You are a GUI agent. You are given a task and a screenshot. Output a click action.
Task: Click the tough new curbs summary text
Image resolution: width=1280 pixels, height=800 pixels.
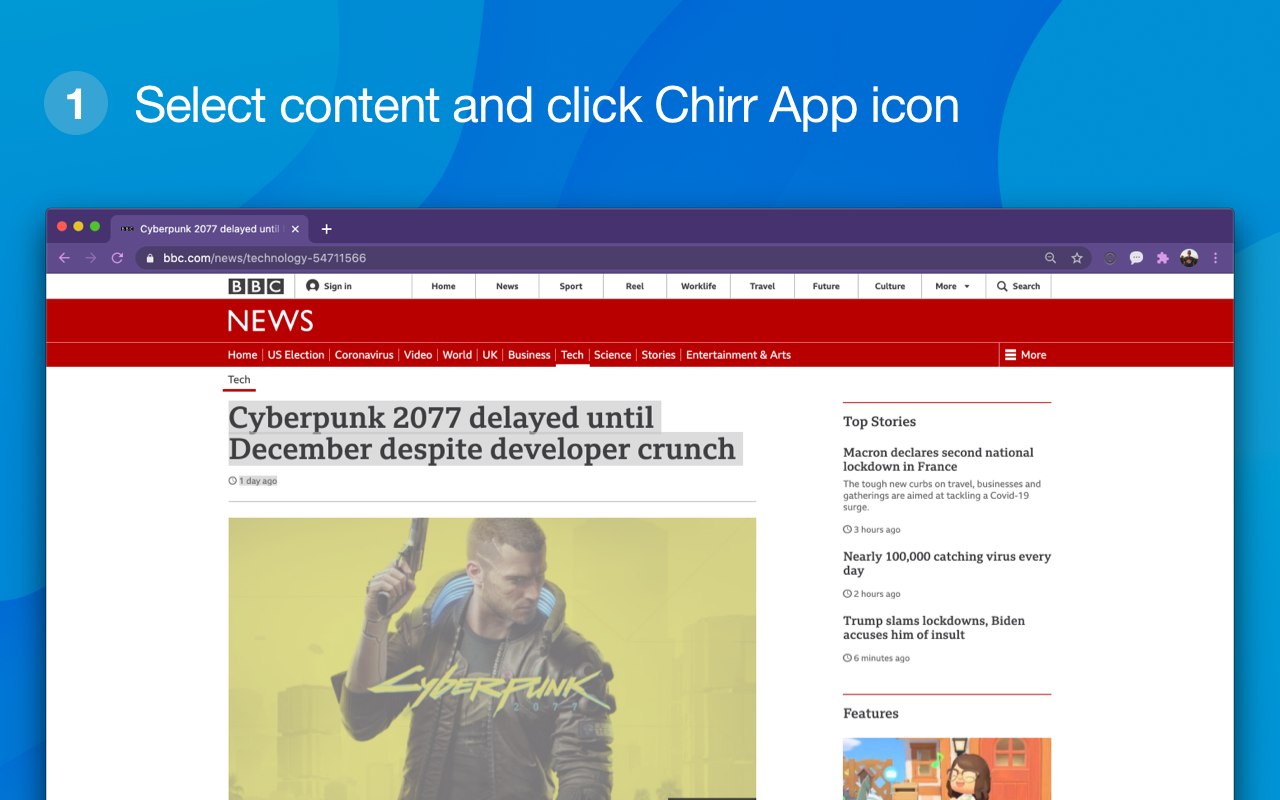[x=942, y=496]
